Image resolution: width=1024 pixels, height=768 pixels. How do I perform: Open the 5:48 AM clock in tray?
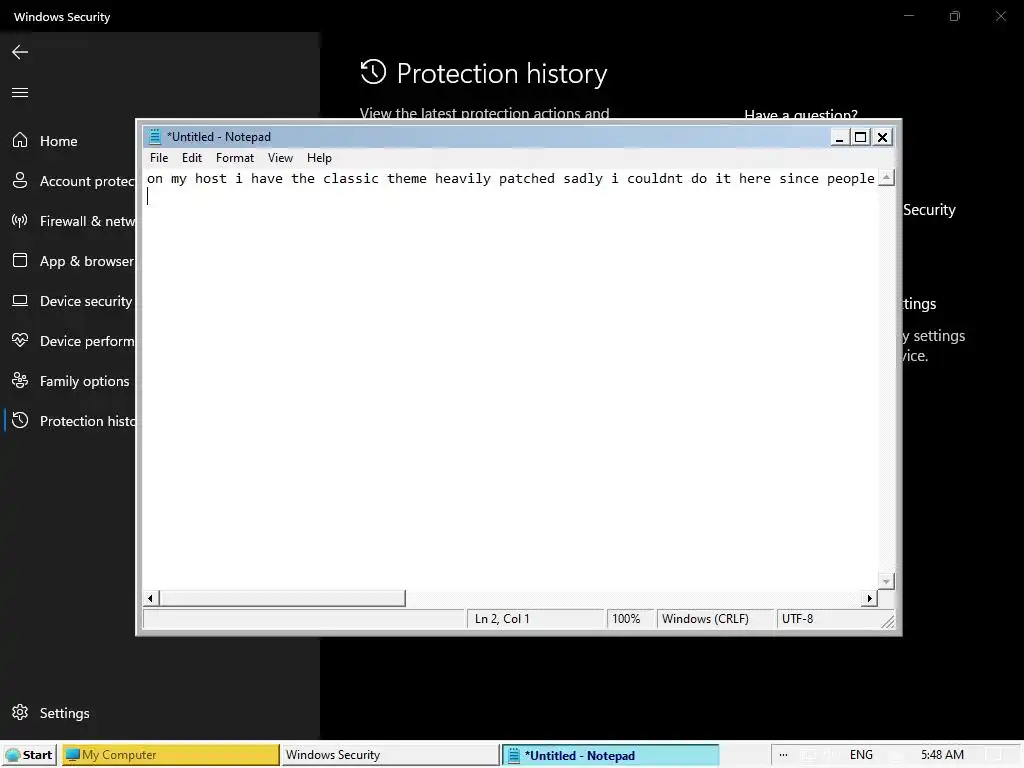942,755
